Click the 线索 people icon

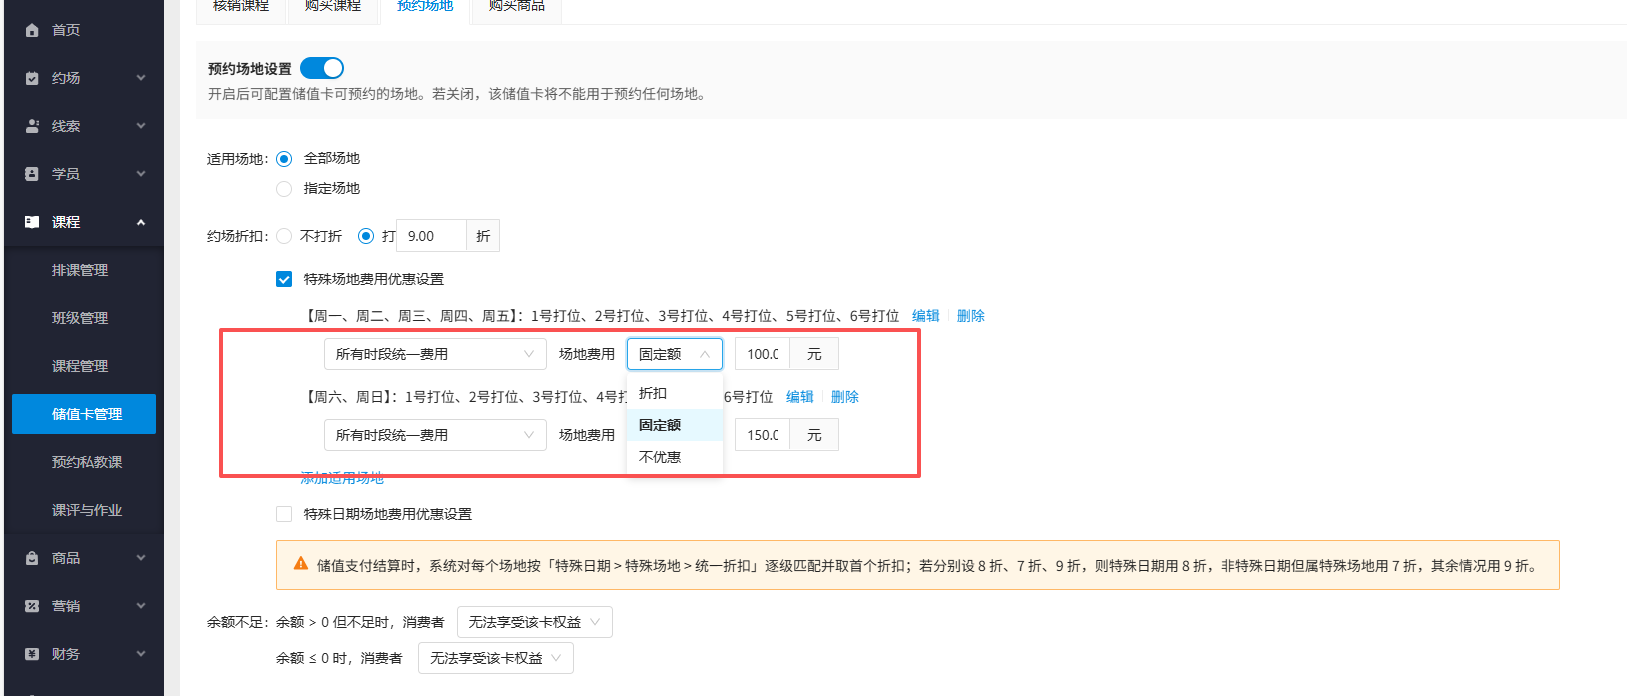click(x=32, y=126)
